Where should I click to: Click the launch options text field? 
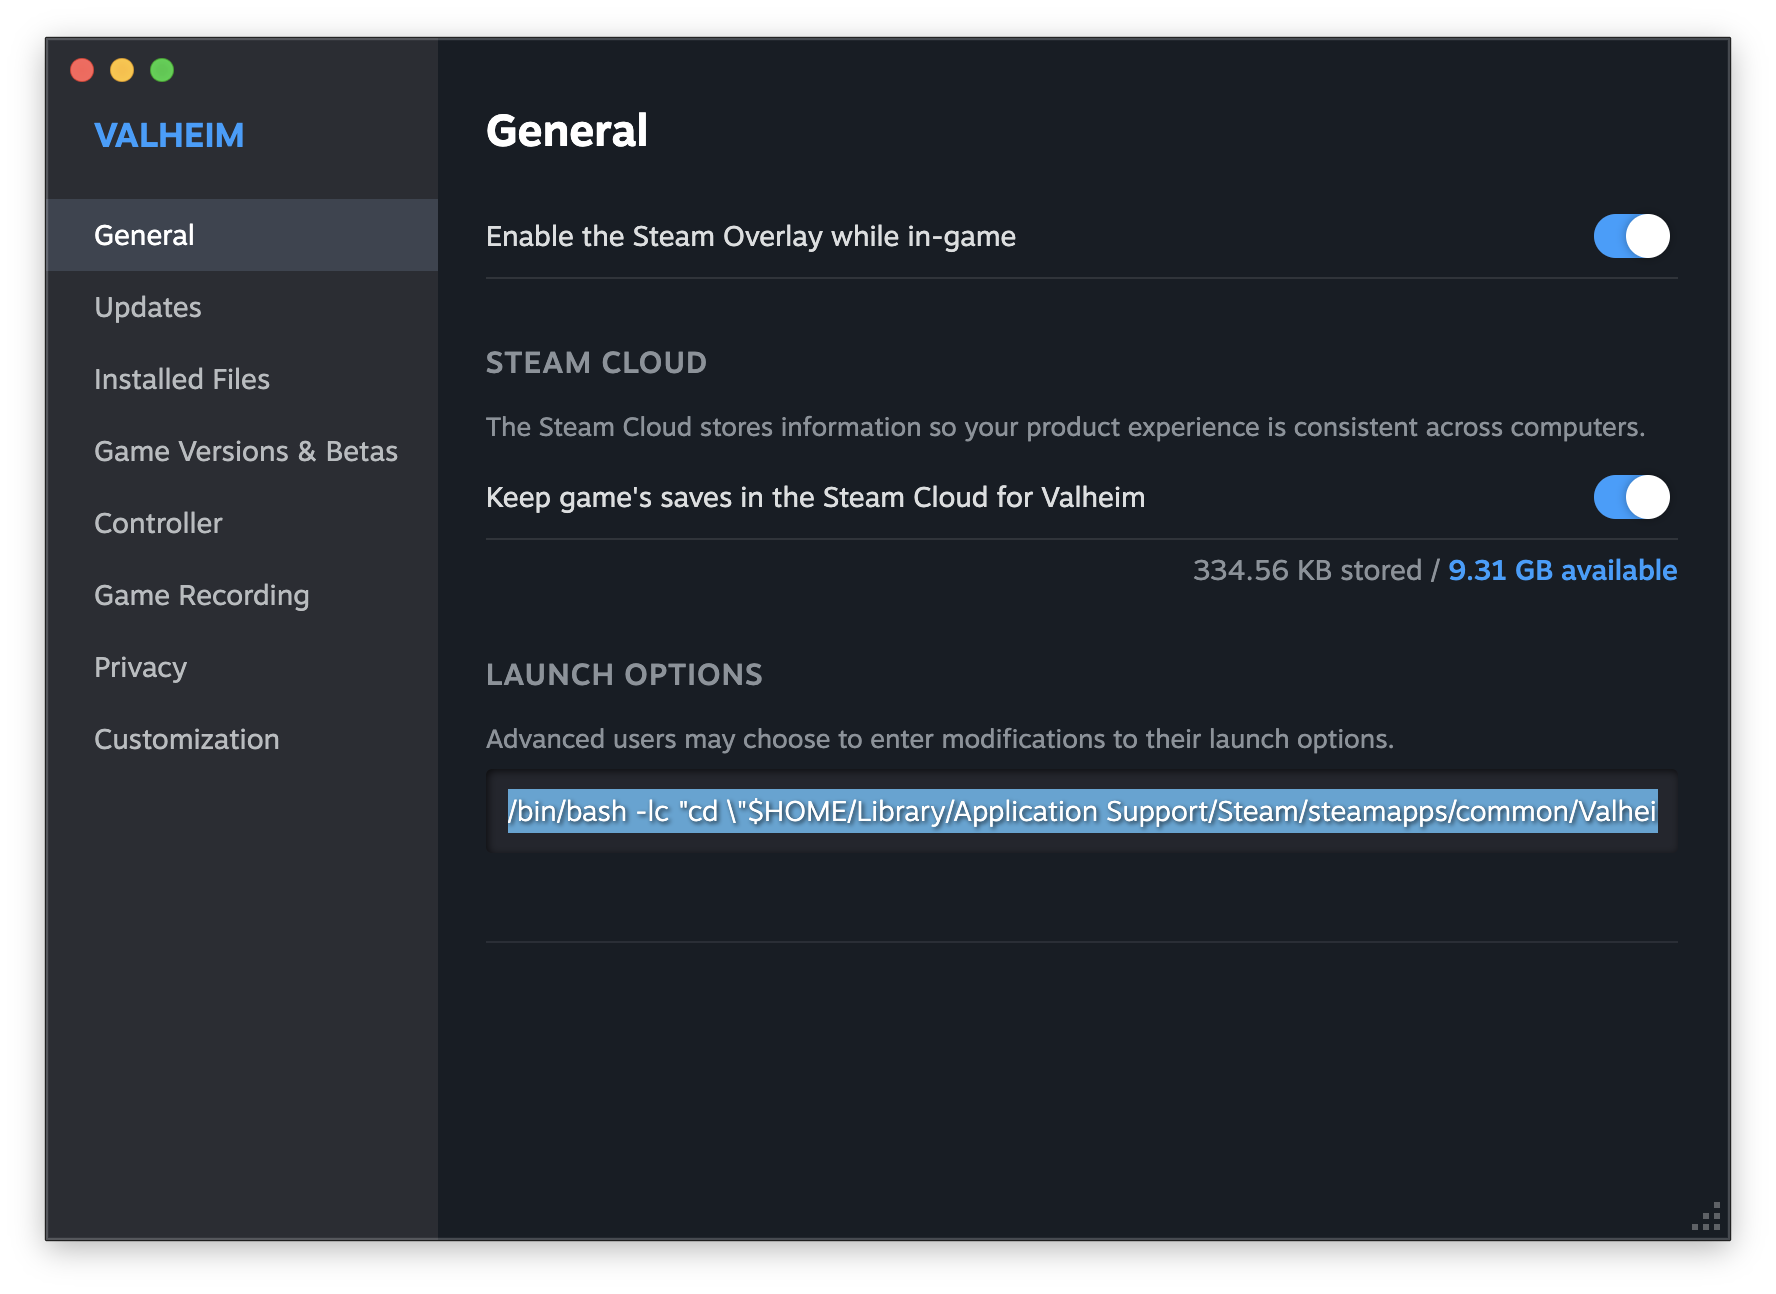click(x=1082, y=811)
